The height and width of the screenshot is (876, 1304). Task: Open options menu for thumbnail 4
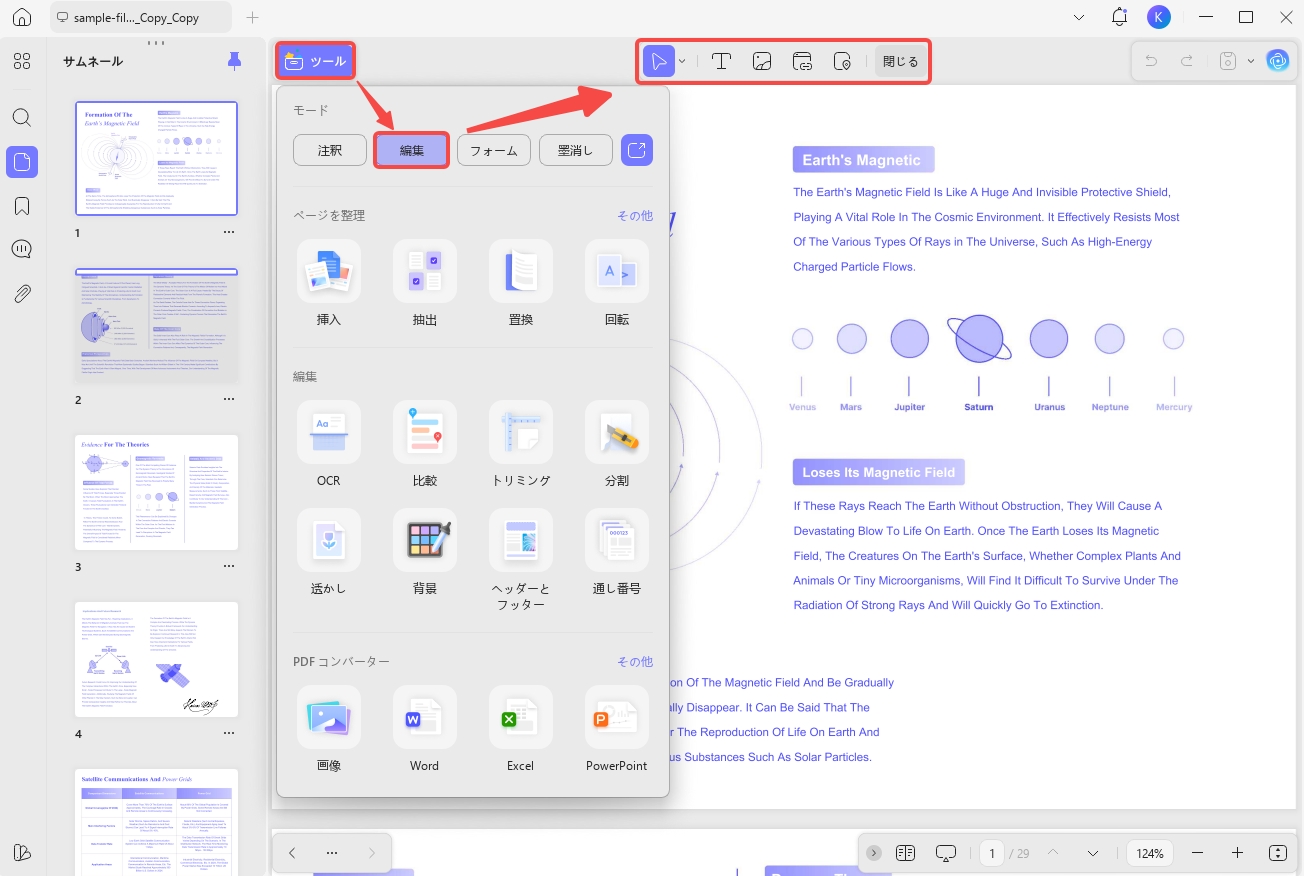pos(229,734)
